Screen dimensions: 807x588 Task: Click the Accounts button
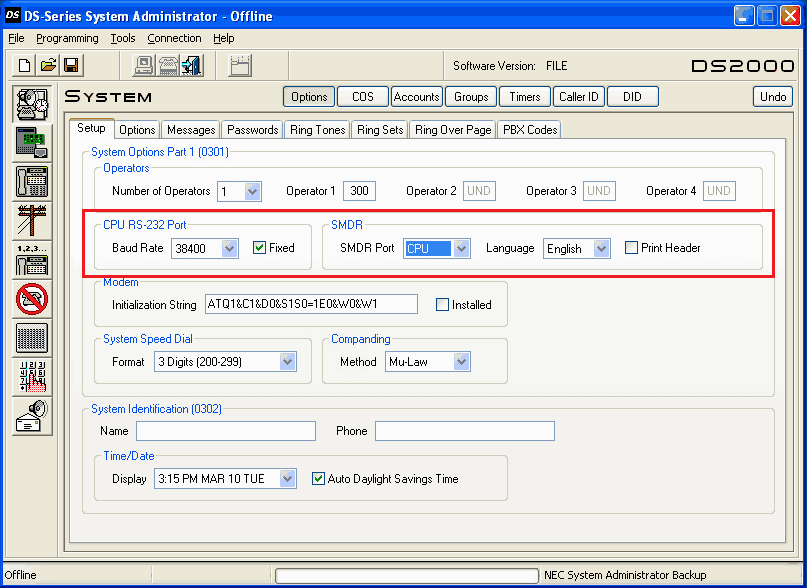pos(417,97)
